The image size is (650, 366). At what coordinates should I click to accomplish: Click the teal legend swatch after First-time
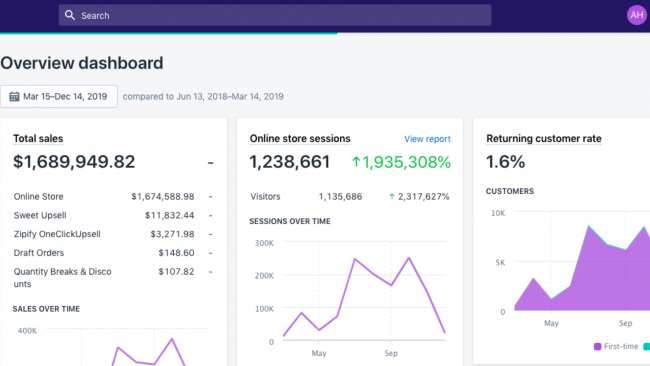coord(646,347)
